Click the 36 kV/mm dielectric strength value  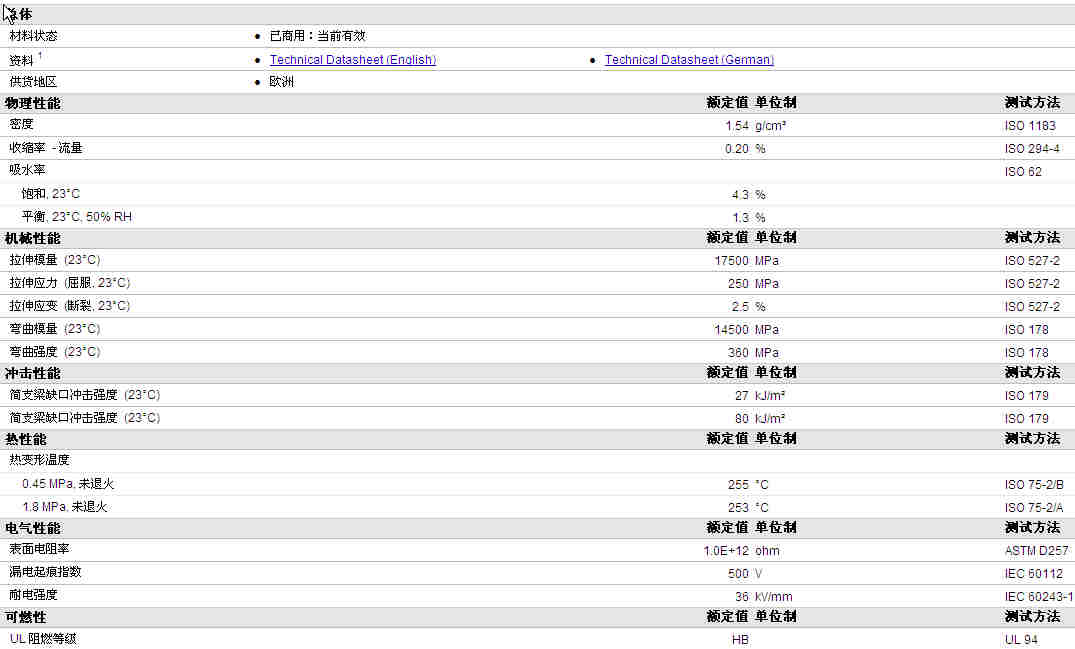764,597
